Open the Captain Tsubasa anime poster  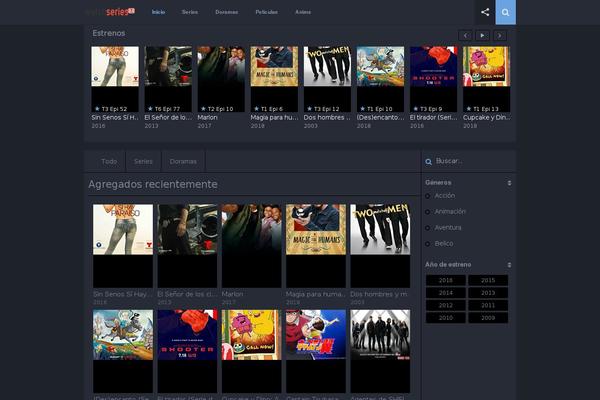coord(316,351)
